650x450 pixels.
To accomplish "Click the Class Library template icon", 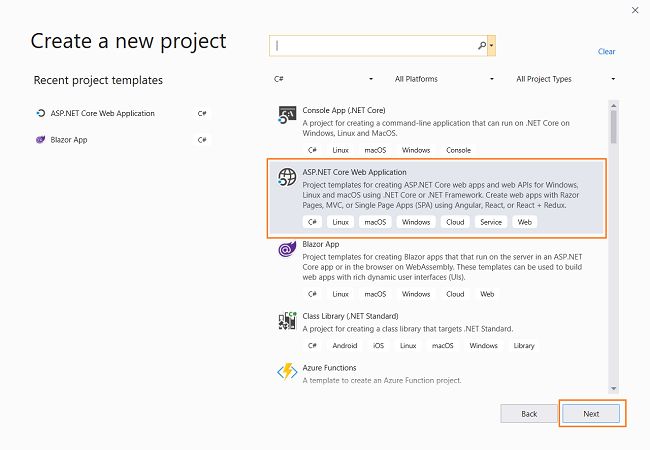I will [x=287, y=321].
